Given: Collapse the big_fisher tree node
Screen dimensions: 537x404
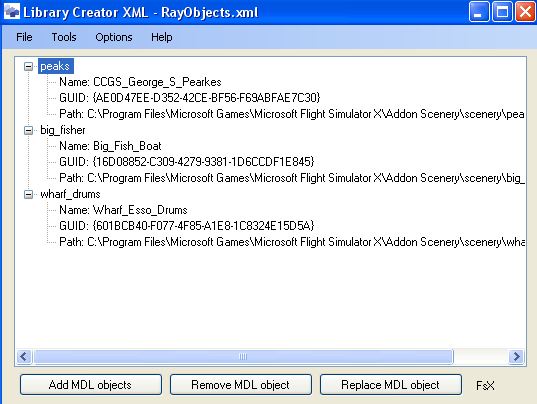Looking at the screenshot, I should click(x=28, y=130).
